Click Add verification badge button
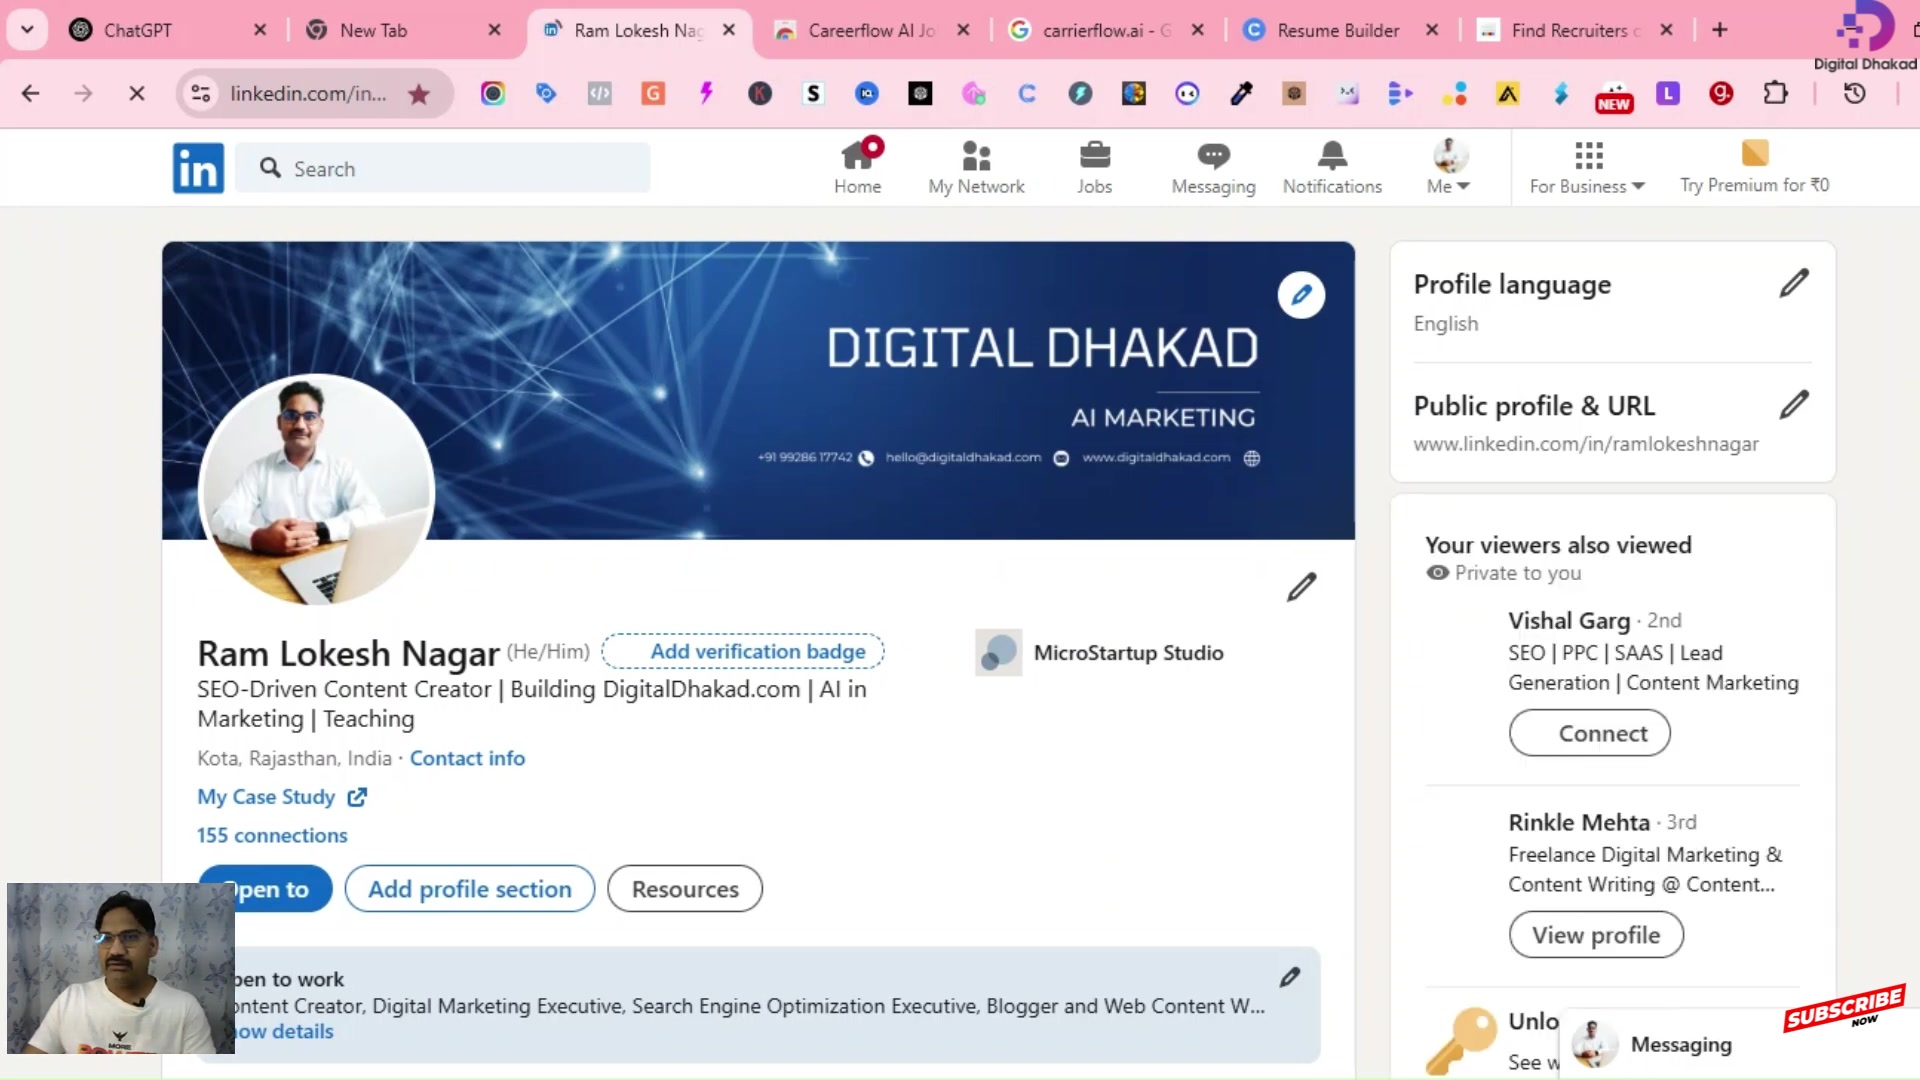Screen dimensions: 1920x1080 point(743,651)
